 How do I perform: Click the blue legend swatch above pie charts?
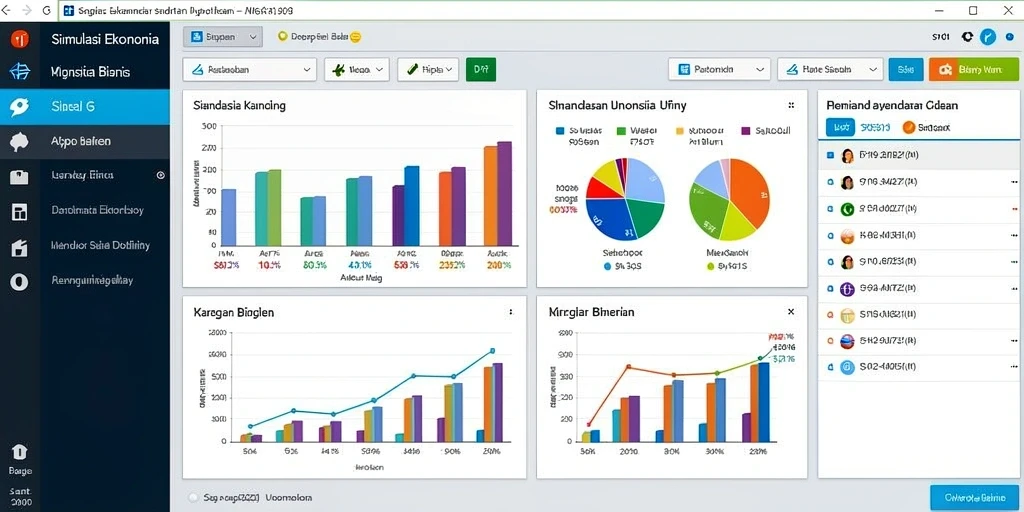[x=560, y=131]
